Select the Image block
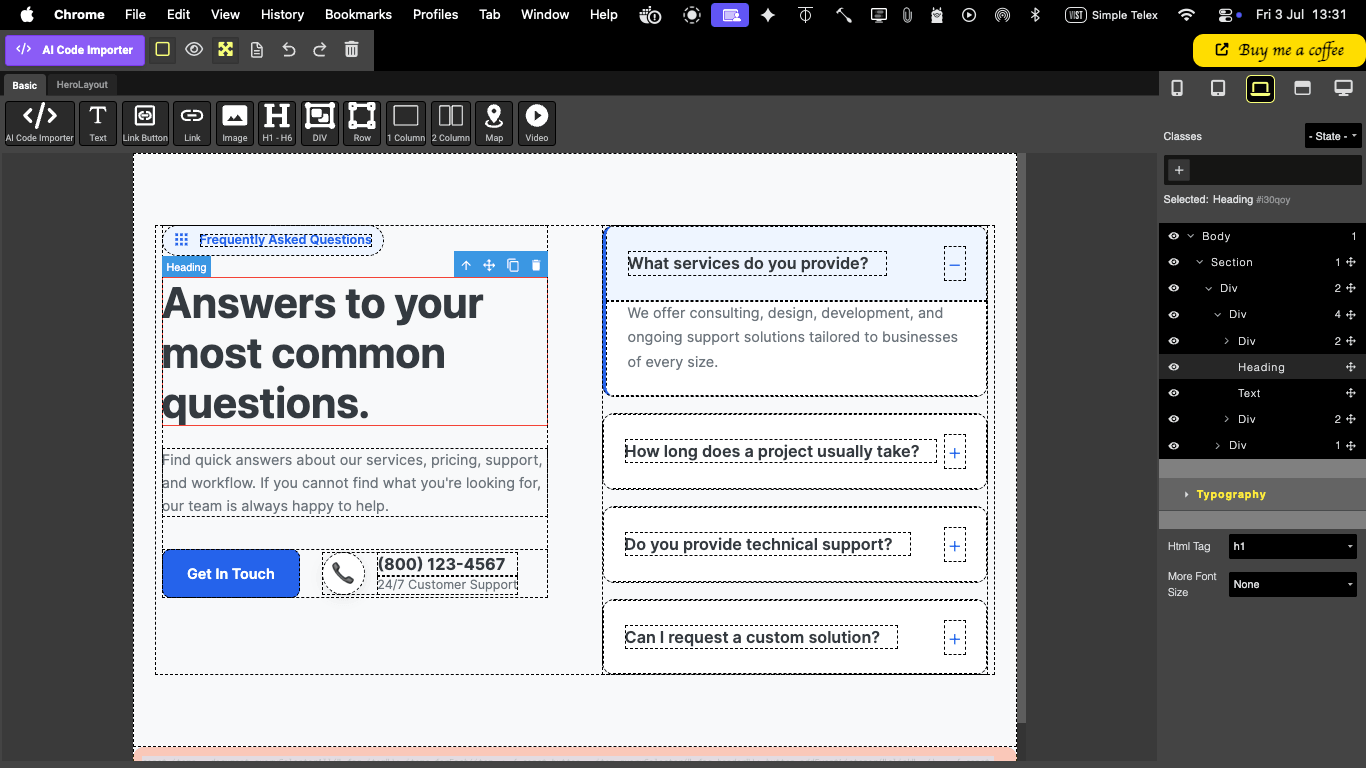1366x768 pixels. [x=235, y=123]
